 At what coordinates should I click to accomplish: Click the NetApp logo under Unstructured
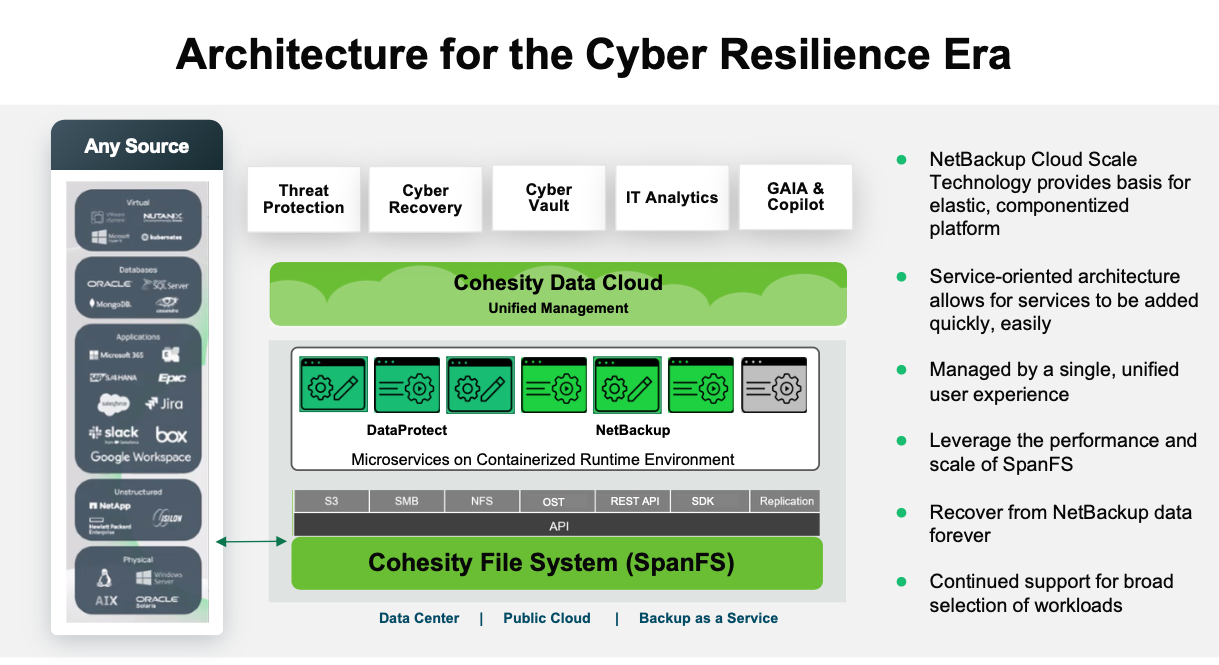coord(110,506)
